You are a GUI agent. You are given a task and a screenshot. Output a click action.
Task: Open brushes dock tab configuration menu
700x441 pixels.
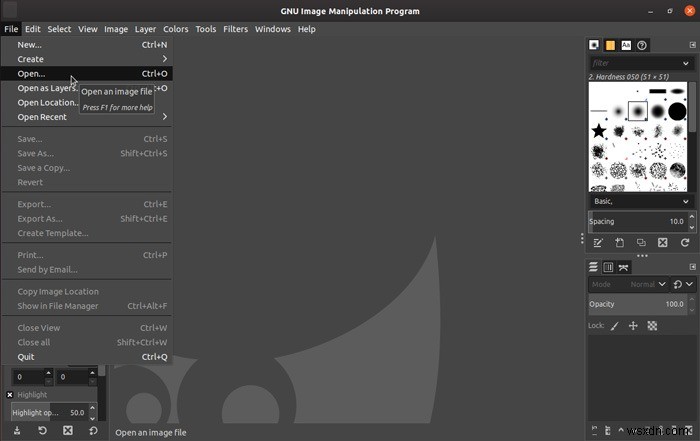[692, 45]
